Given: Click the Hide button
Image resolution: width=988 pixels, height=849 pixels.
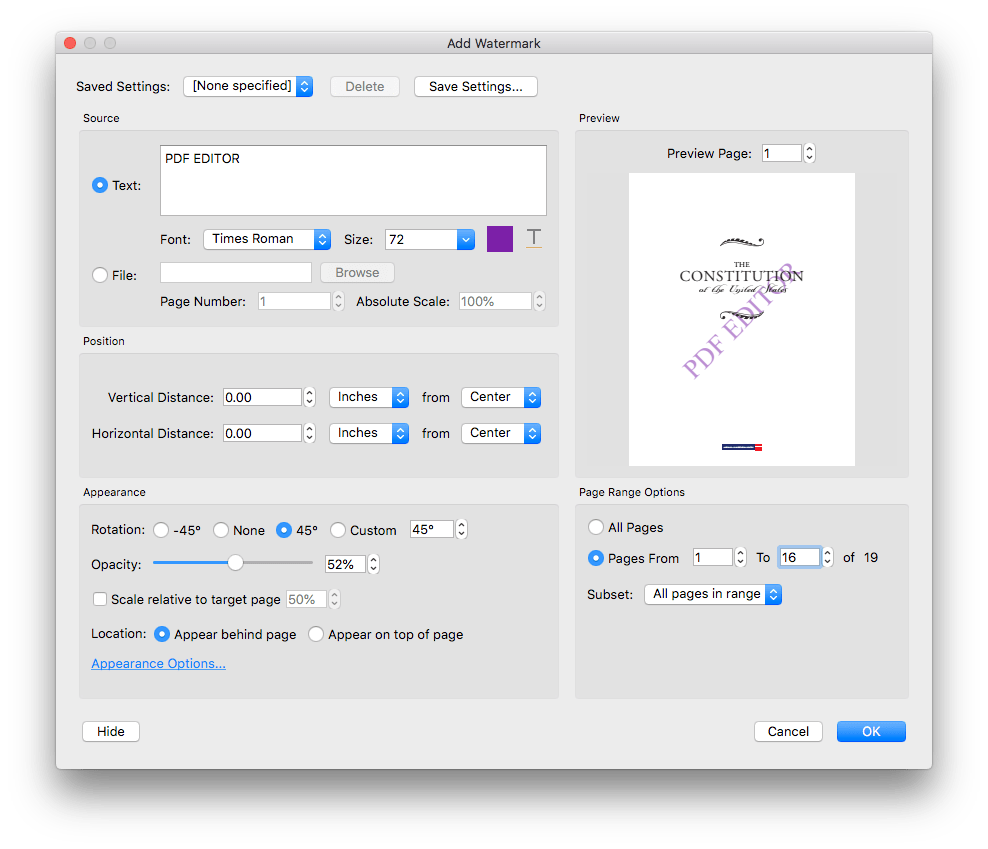Looking at the screenshot, I should 111,731.
